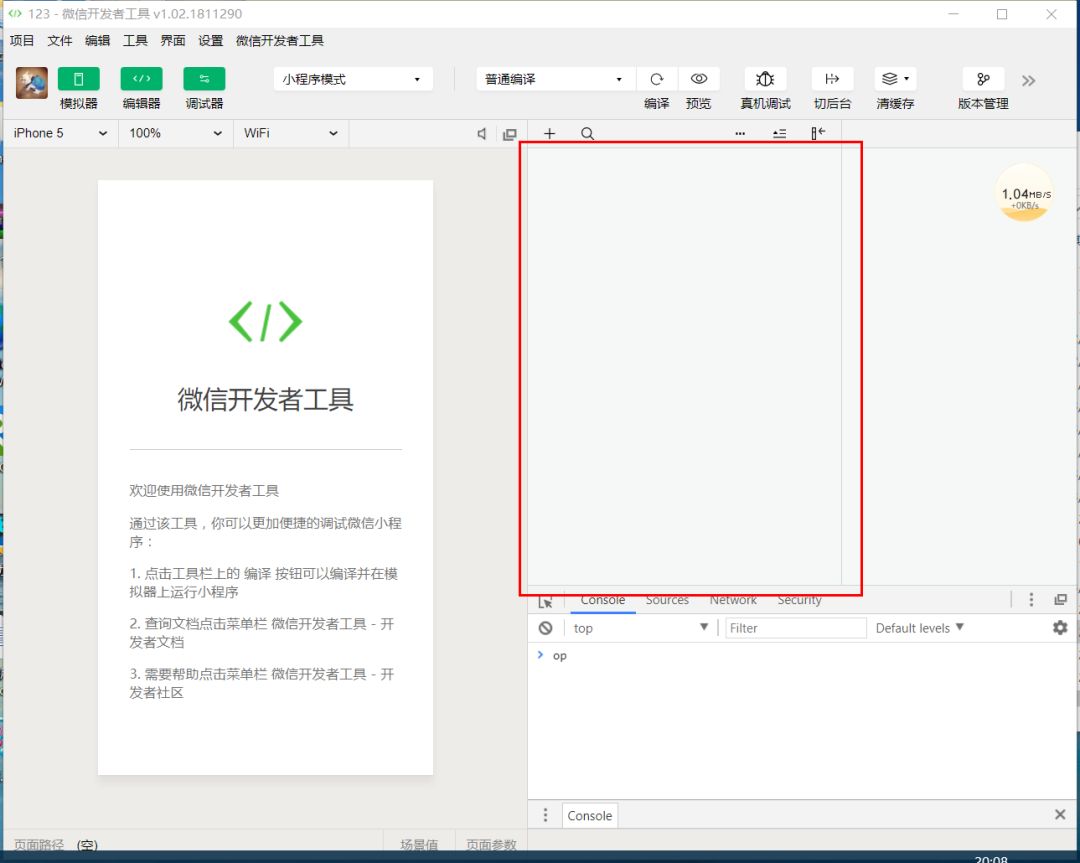
Task: Toggle the 编辑器 editor panel button
Action: click(x=141, y=79)
